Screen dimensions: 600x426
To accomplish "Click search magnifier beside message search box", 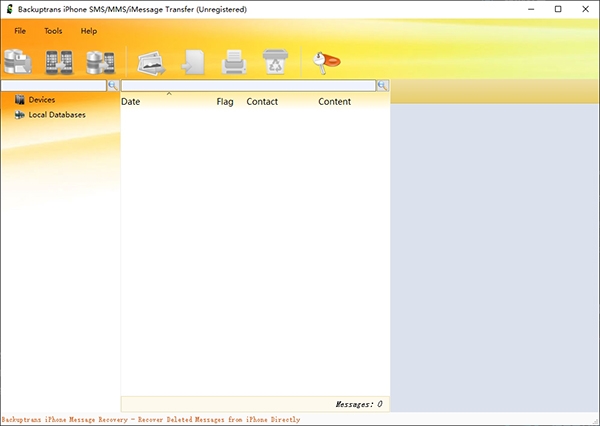I will 383,85.
